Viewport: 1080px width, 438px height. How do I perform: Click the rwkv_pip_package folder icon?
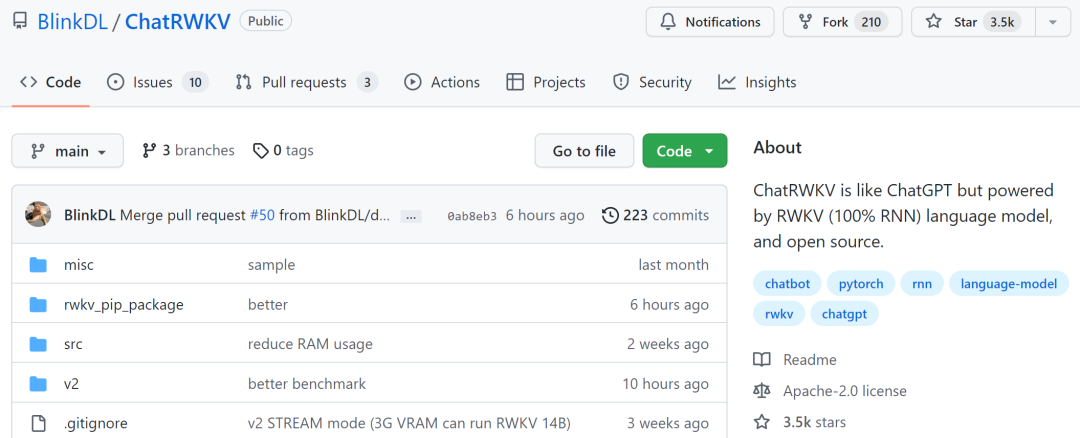click(39, 304)
